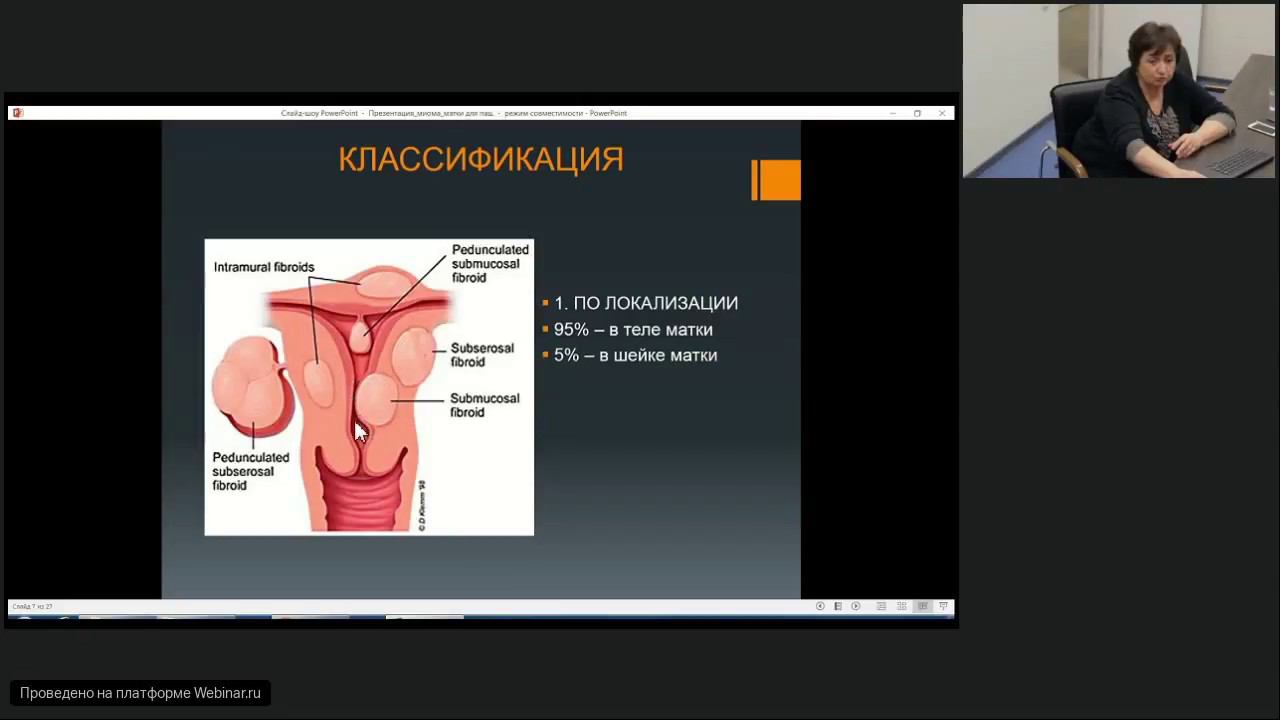Go to previous slide using back arrow
This screenshot has width=1280, height=720.
point(820,606)
